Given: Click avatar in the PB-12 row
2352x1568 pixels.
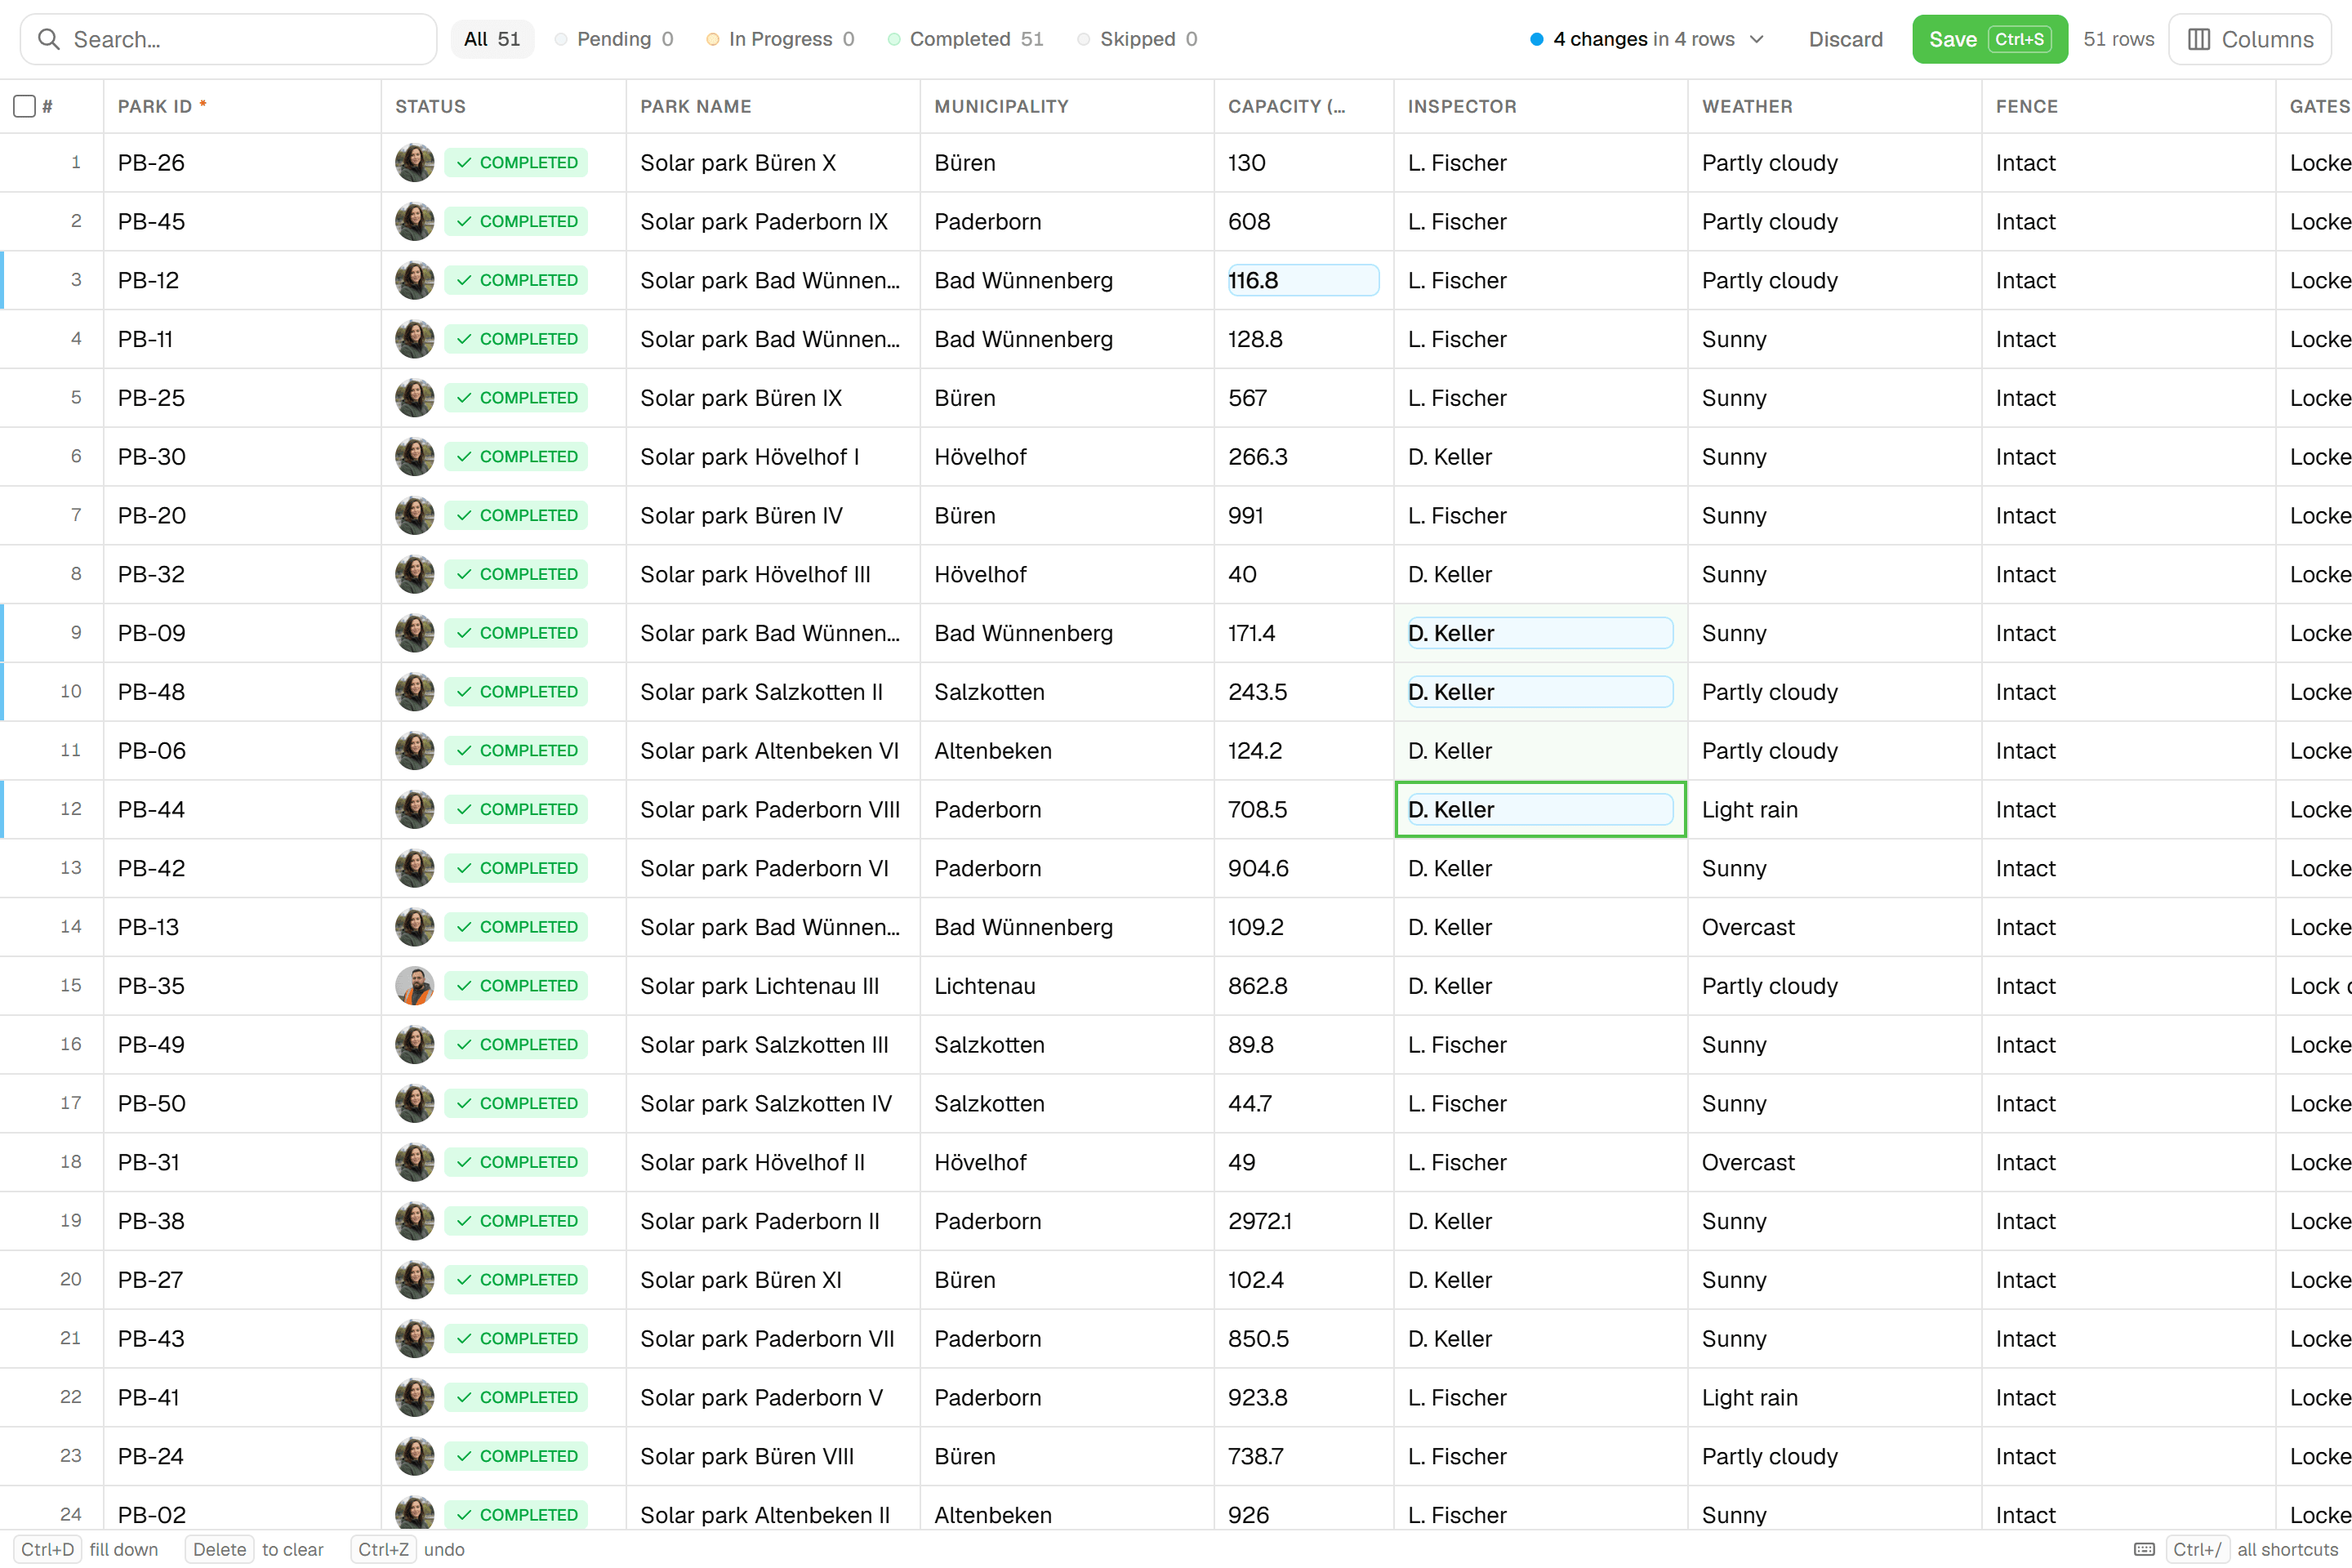Looking at the screenshot, I should click(414, 281).
